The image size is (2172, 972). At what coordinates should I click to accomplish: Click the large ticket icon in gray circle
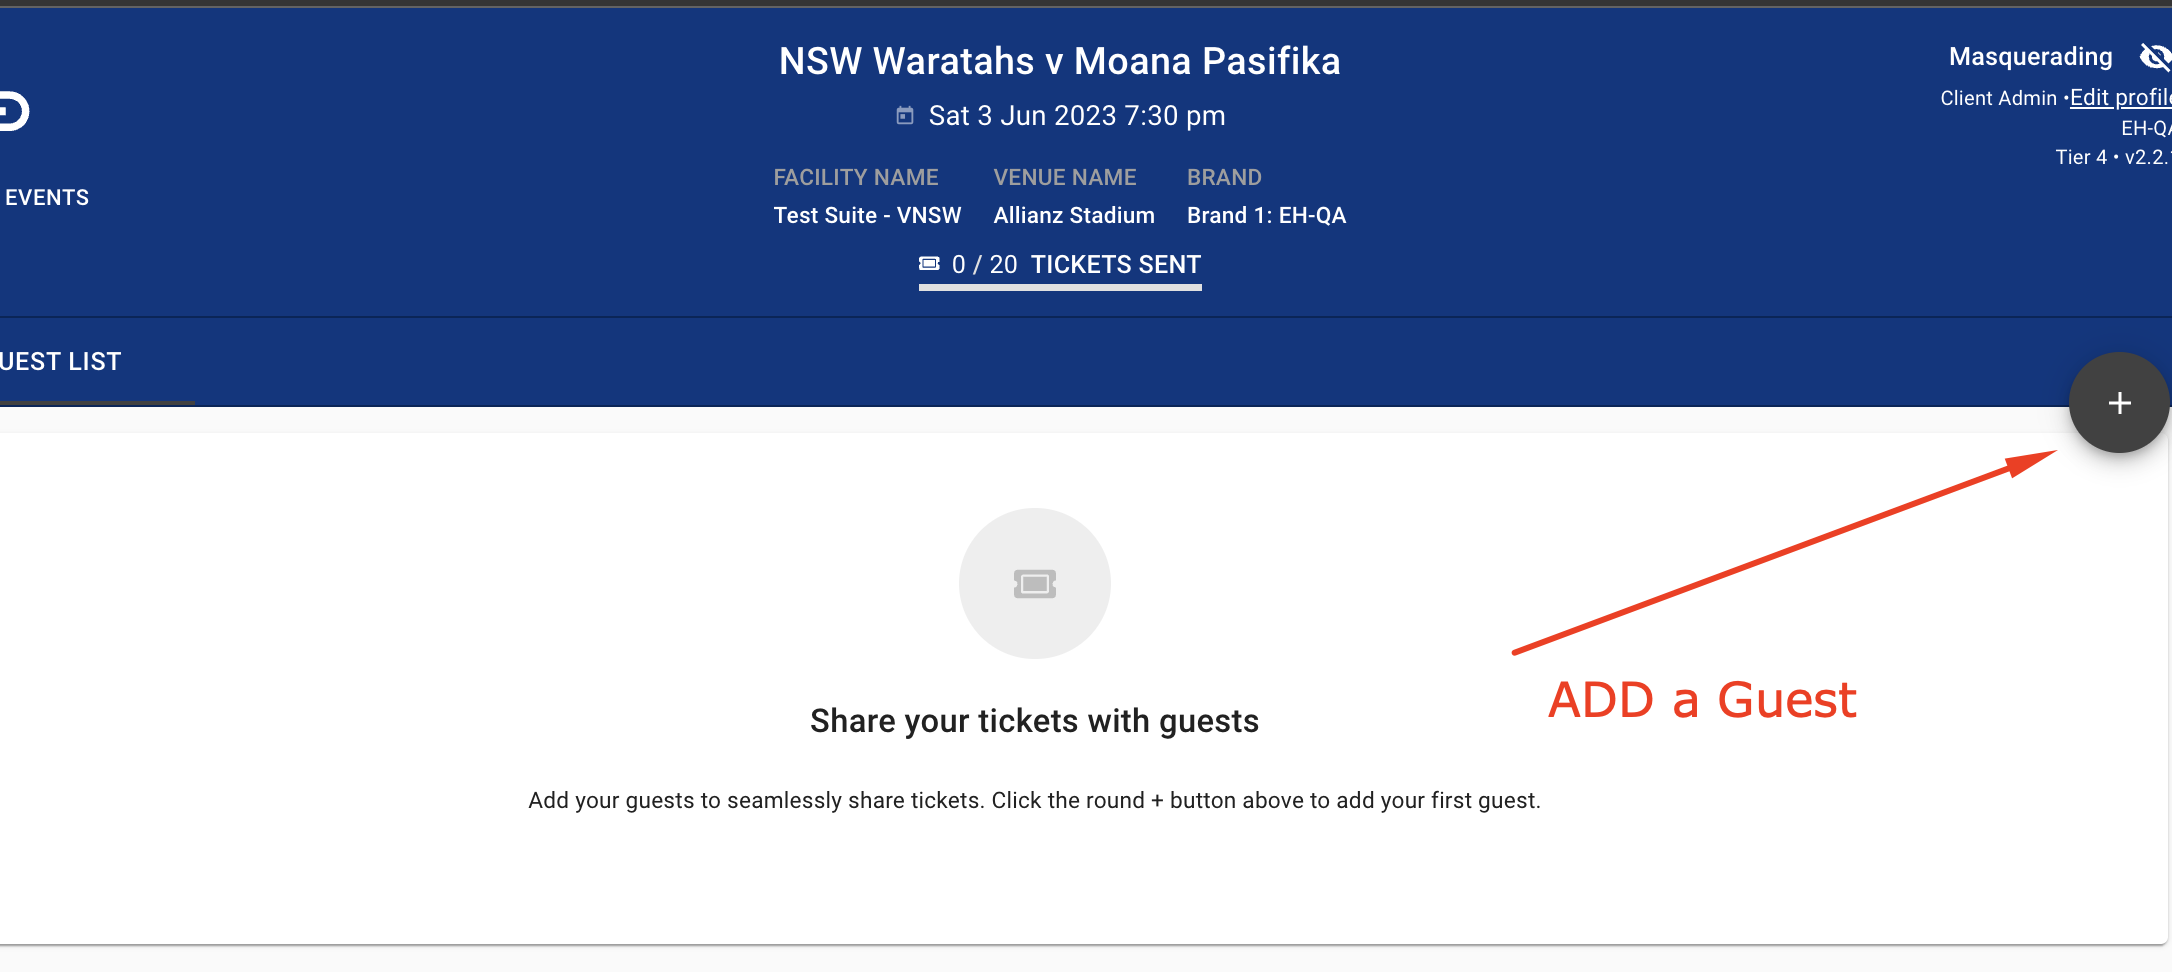coord(1034,584)
